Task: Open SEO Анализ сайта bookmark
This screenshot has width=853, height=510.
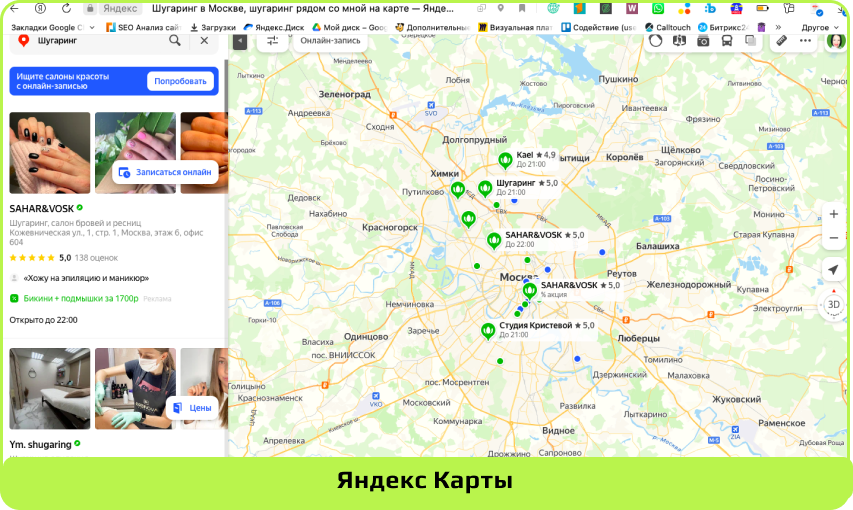Action: (143, 27)
